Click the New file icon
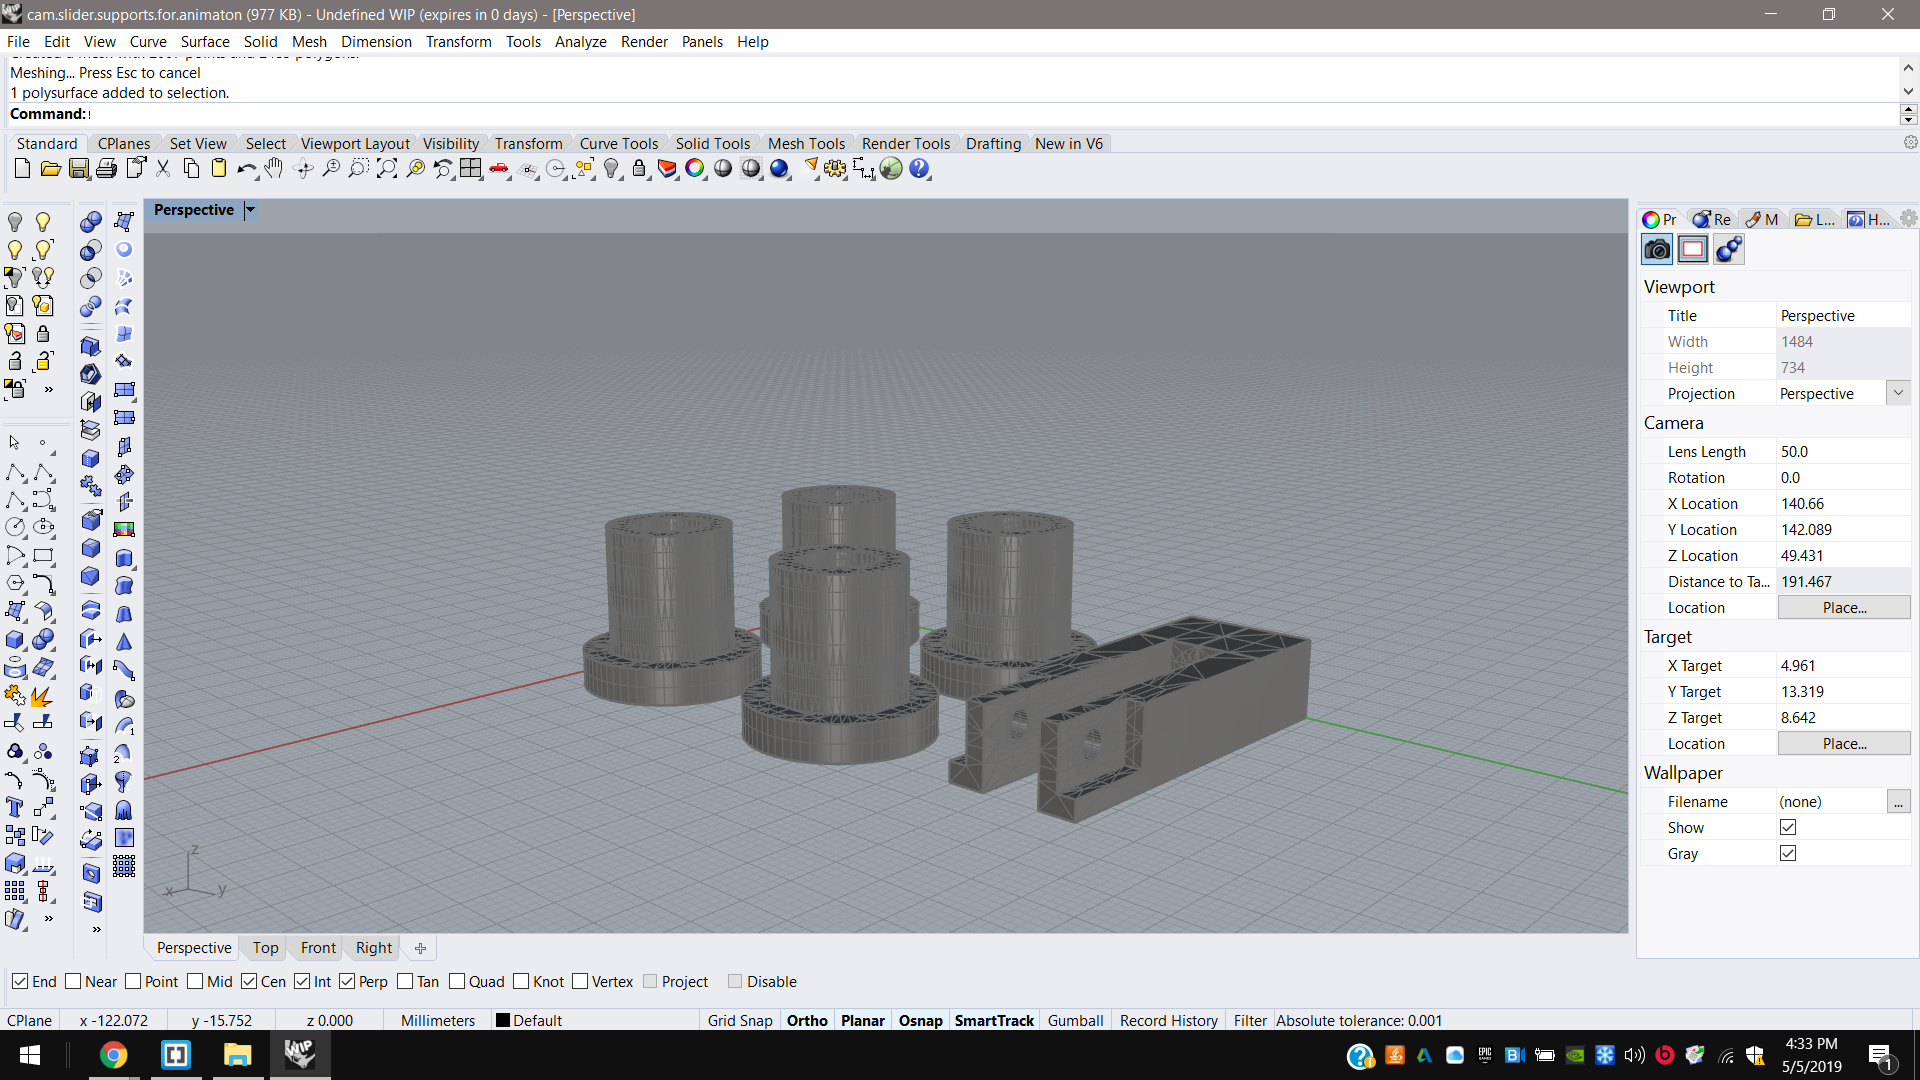Image resolution: width=1920 pixels, height=1080 pixels. 22,169
